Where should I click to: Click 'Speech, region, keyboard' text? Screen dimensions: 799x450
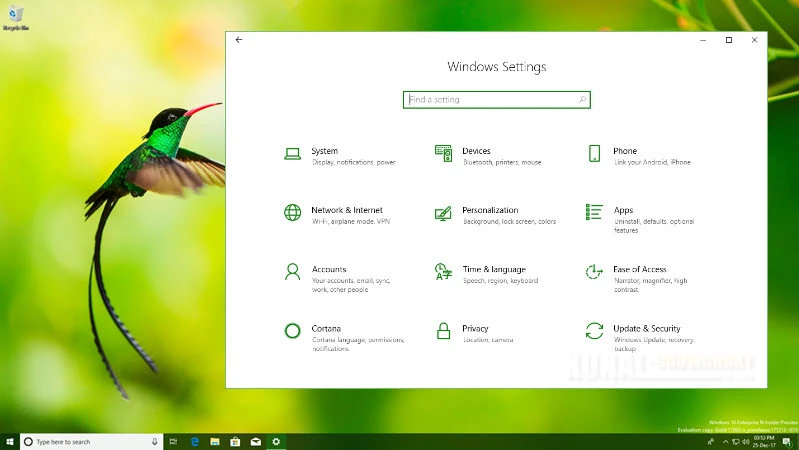500,280
